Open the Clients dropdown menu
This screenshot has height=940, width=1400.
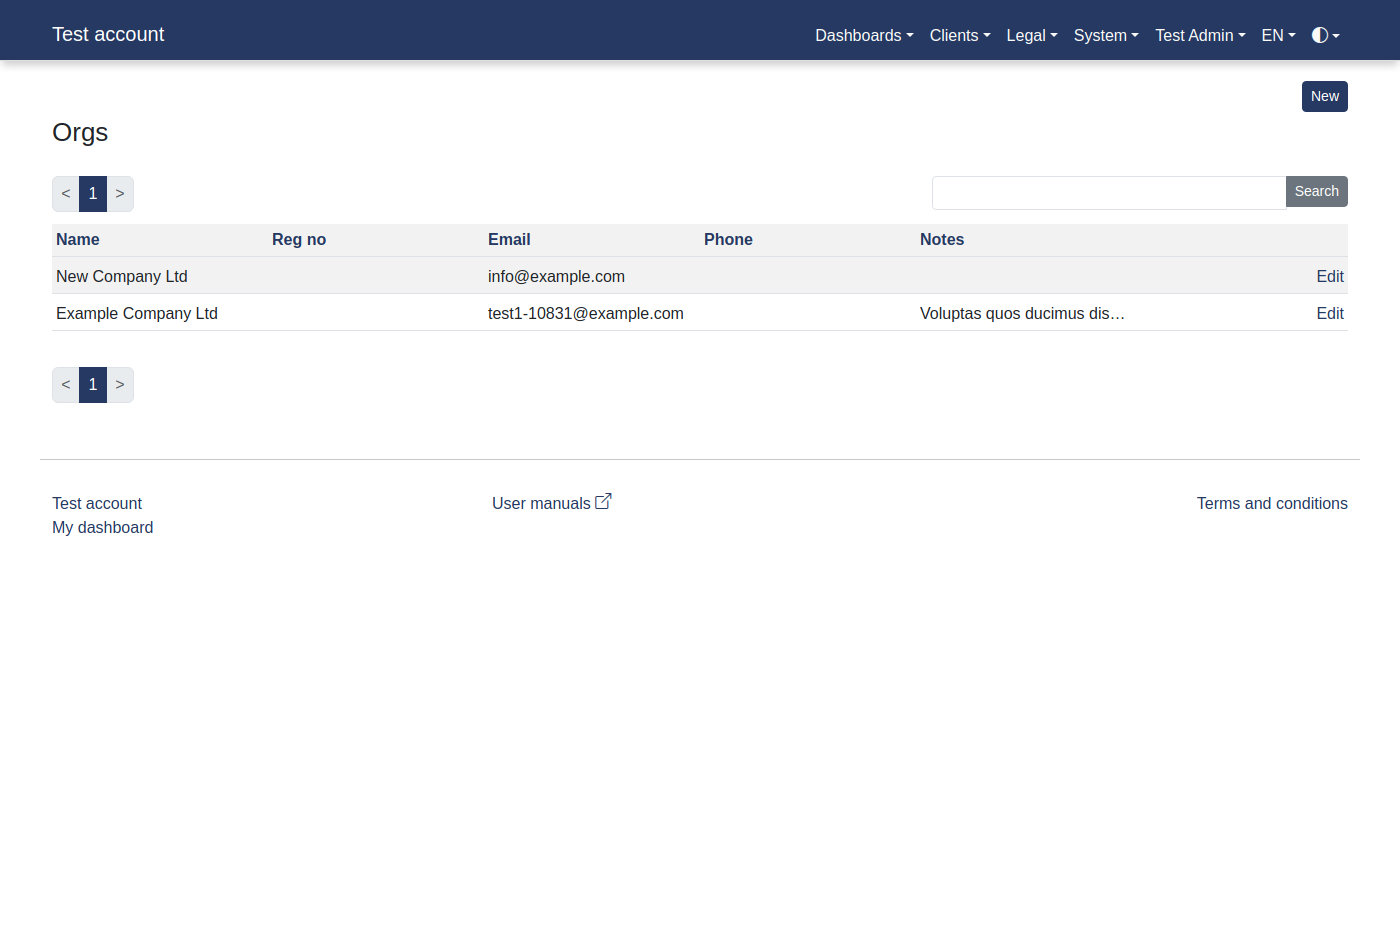959,35
